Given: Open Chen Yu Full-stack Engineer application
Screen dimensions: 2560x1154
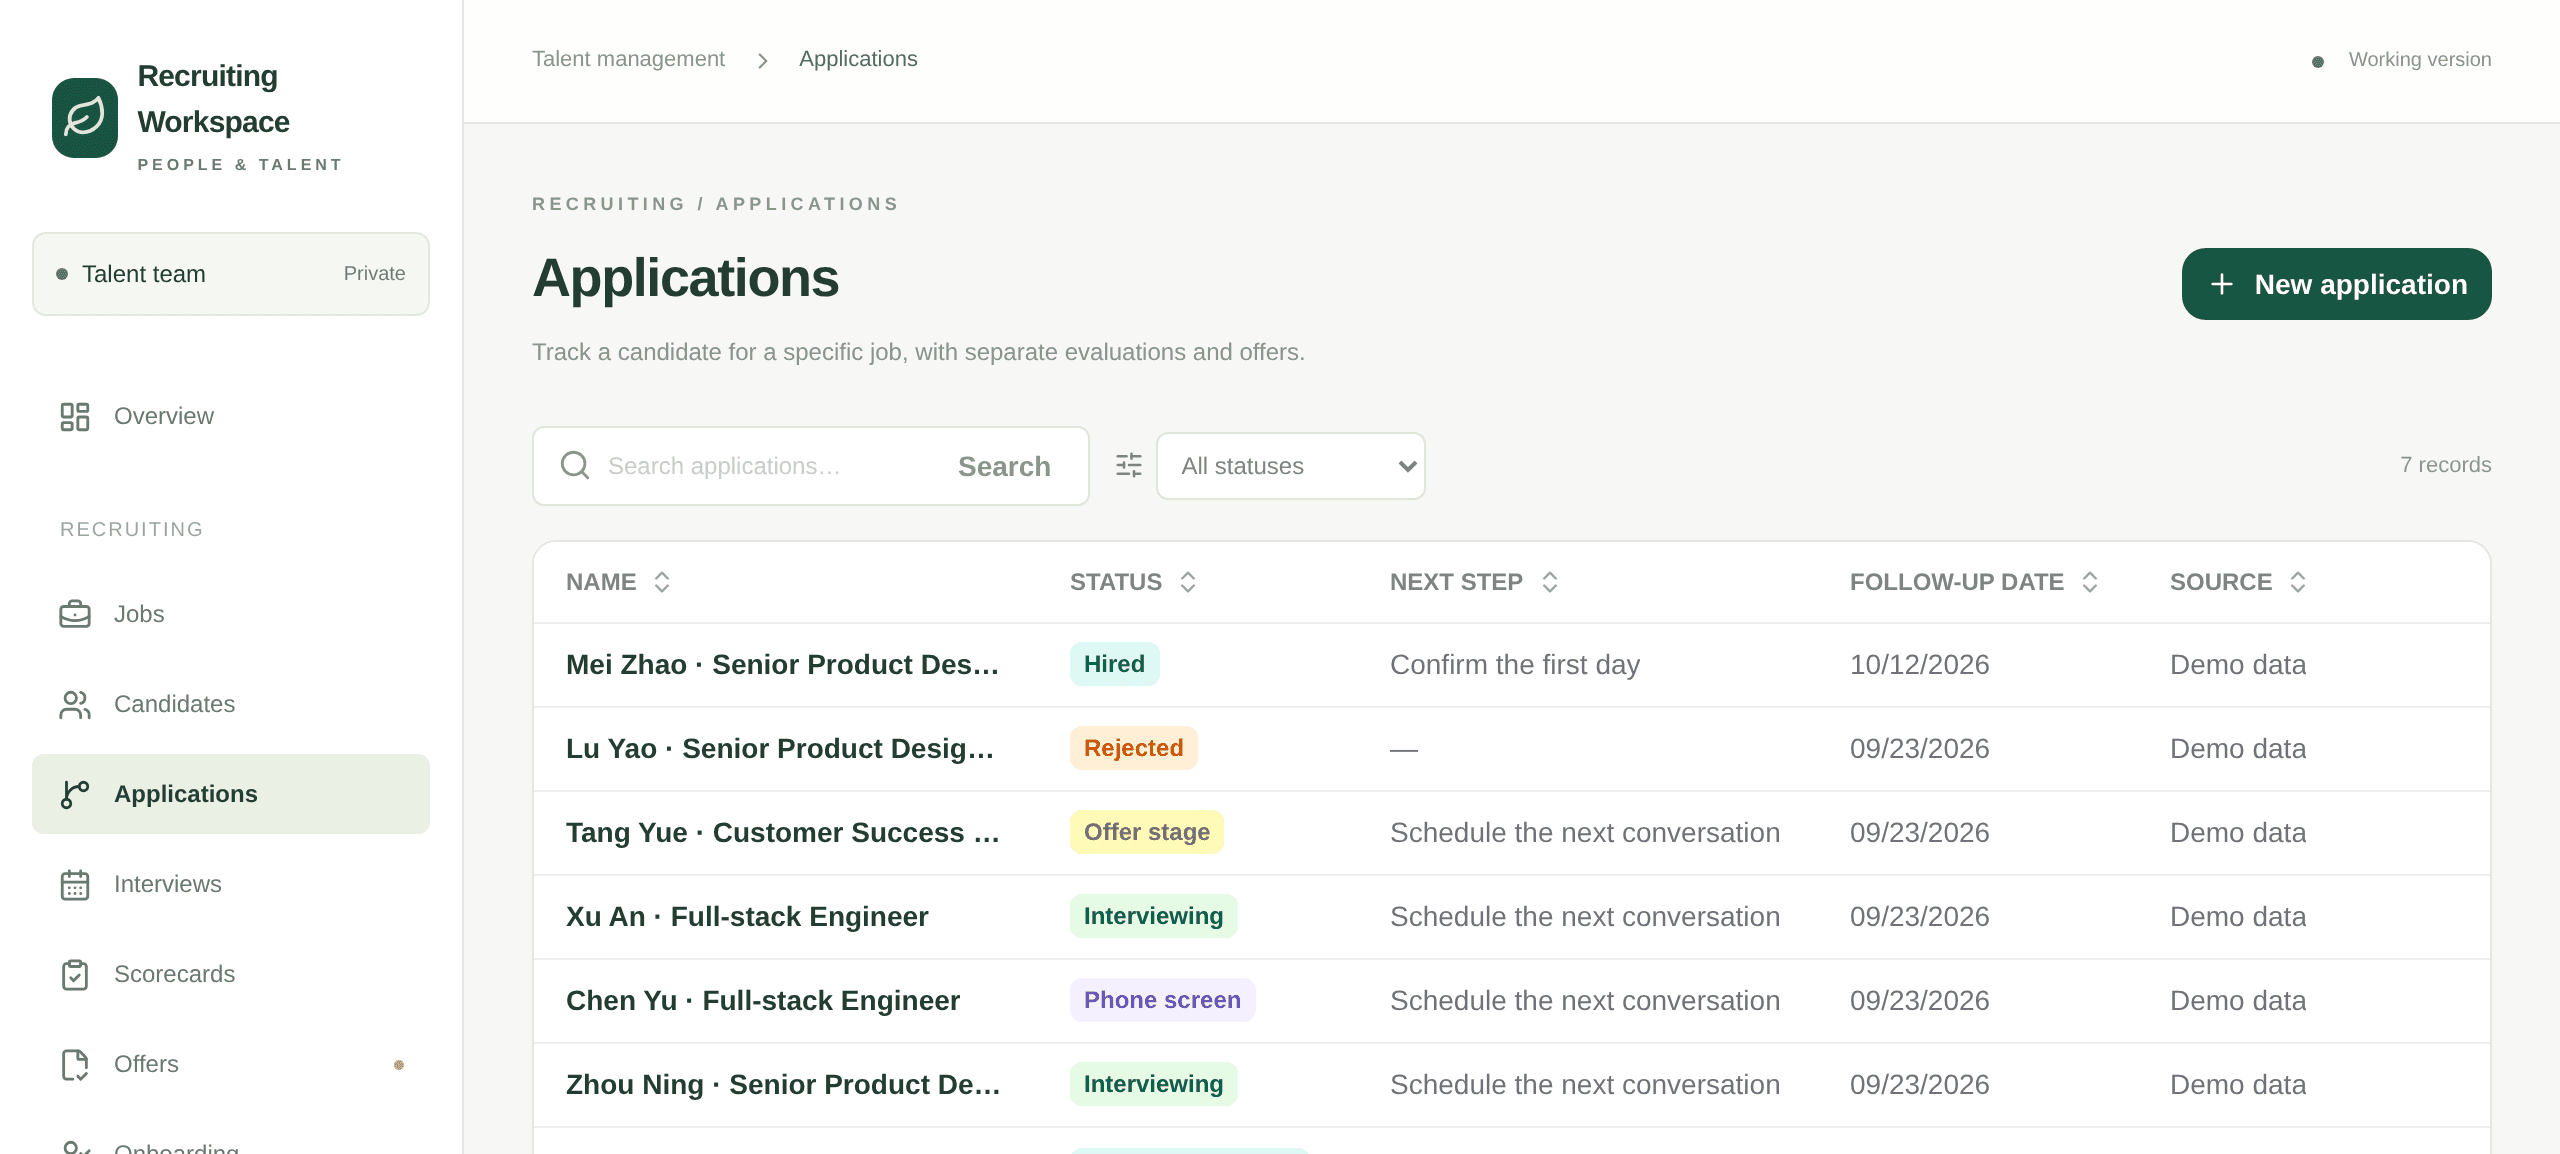Looking at the screenshot, I should tap(763, 1001).
